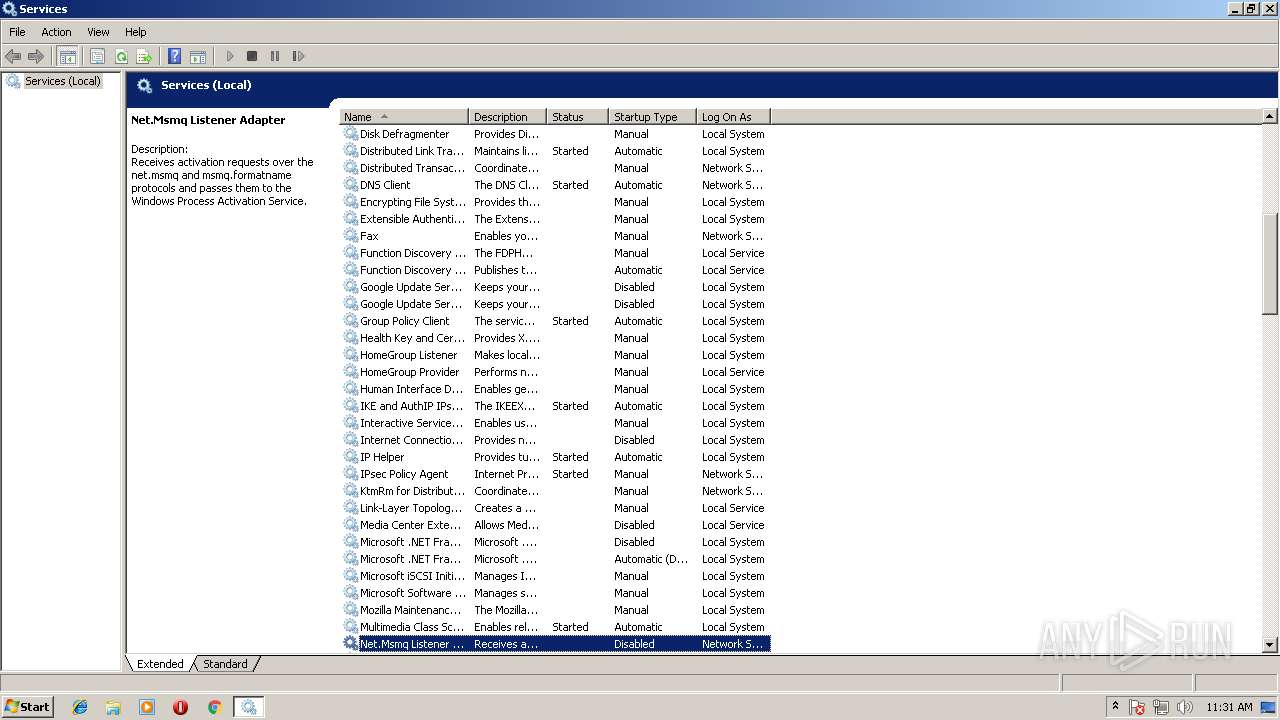This screenshot has height=720, width=1280.
Task: Open the File menu
Action: pos(17,32)
